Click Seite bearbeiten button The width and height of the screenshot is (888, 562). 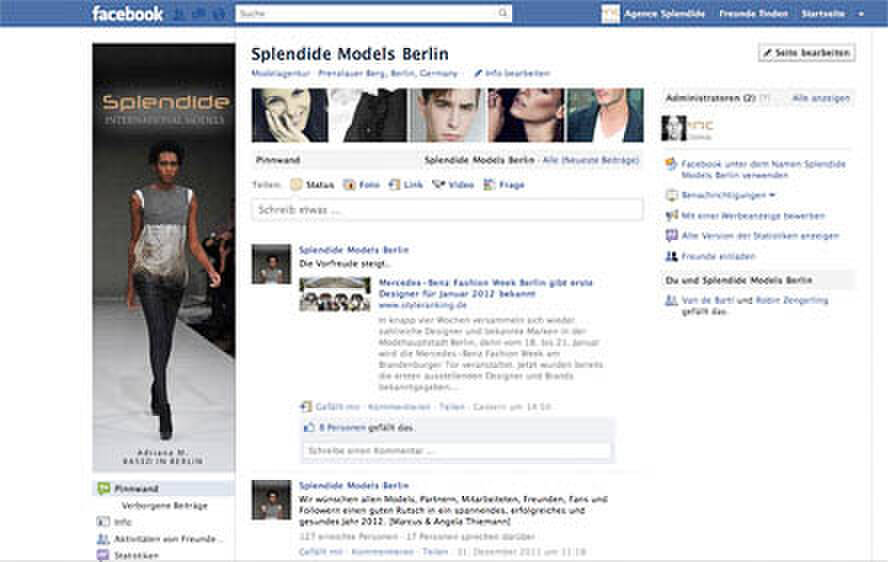pyautogui.click(x=806, y=53)
